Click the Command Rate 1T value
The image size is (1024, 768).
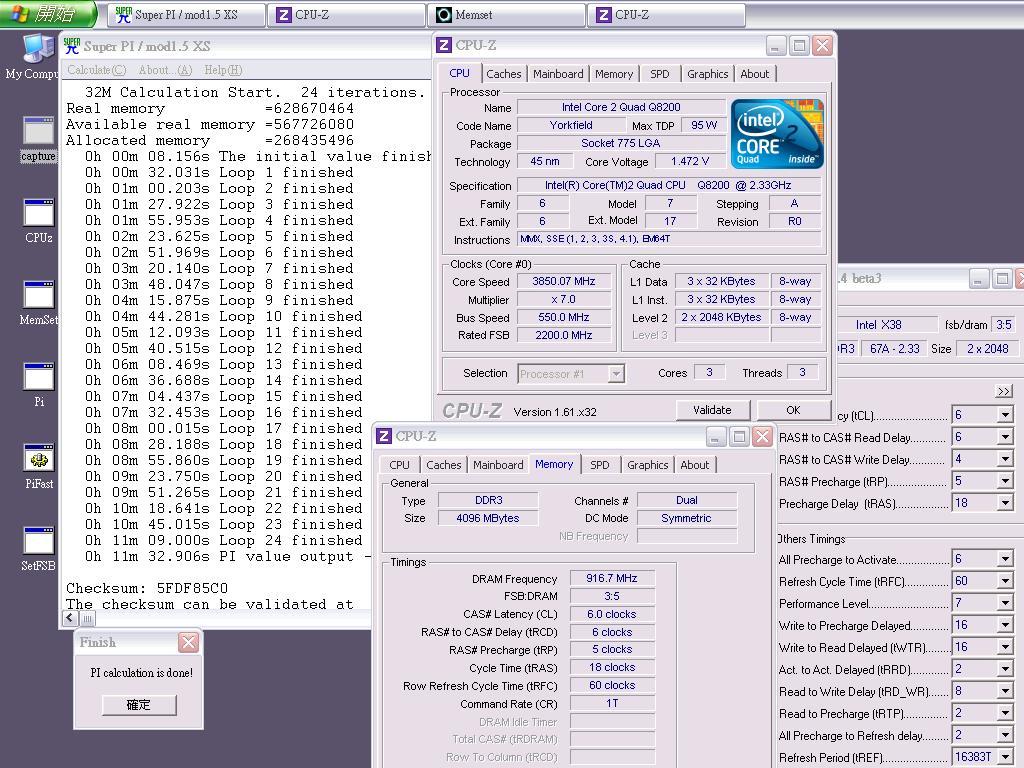pyautogui.click(x=611, y=703)
